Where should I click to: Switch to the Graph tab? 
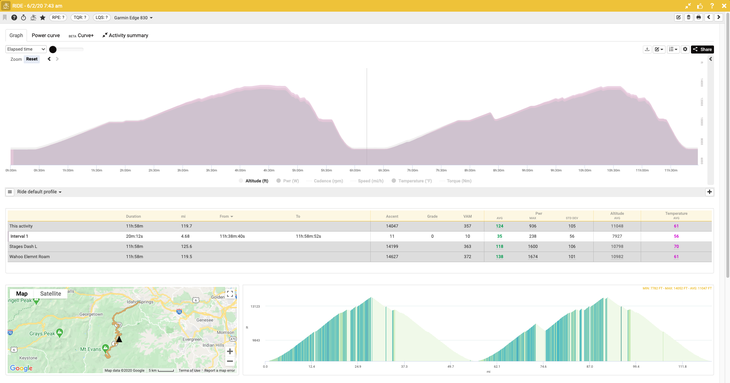[16, 35]
